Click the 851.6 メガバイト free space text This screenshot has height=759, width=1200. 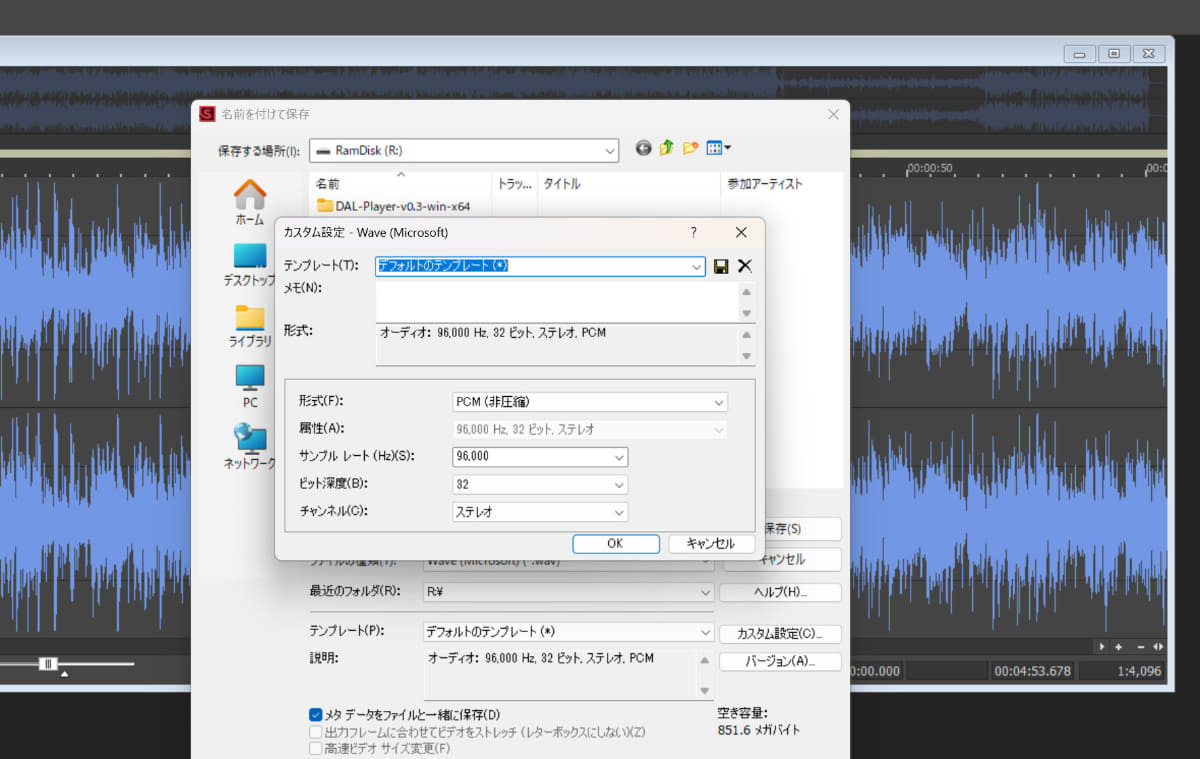point(759,730)
